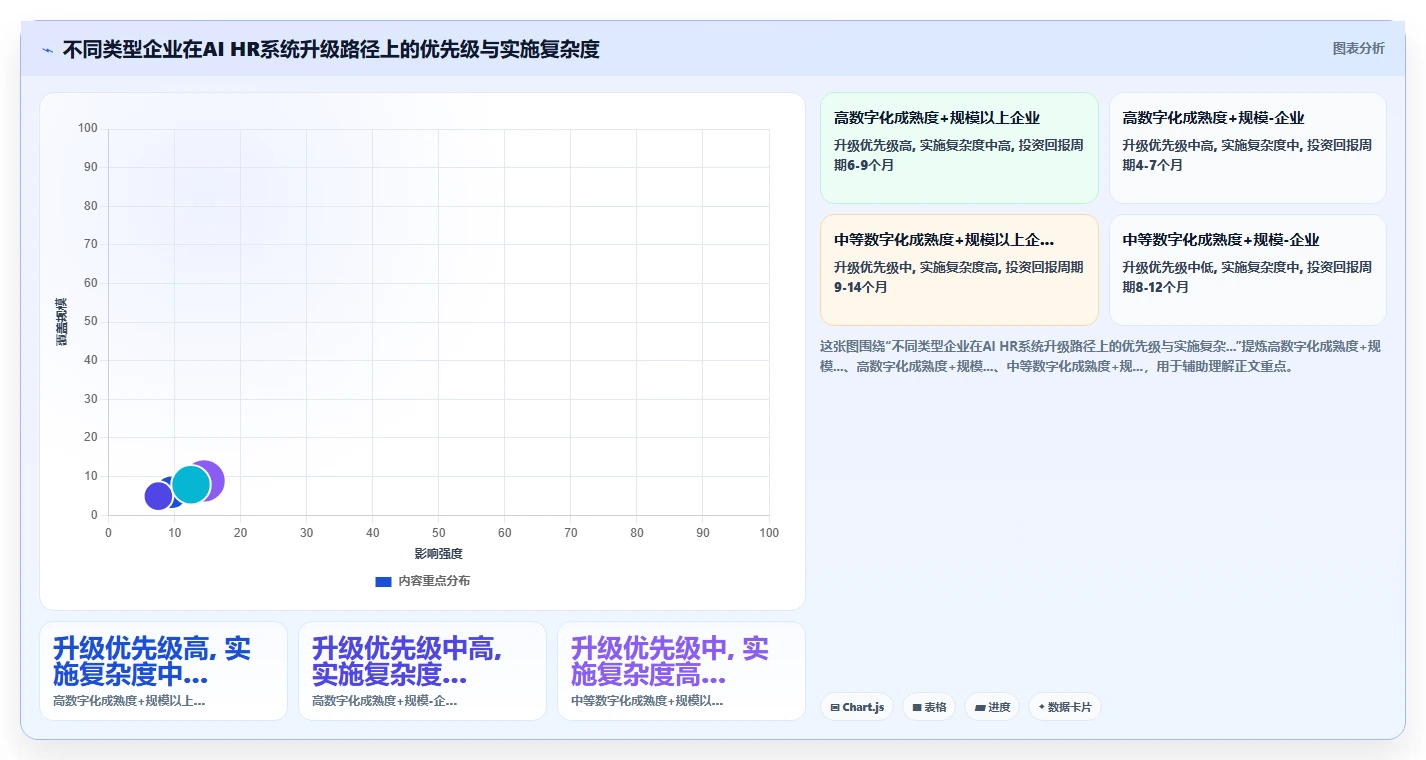1426x760 pixels.
Task: Select the 升级优先级中高 data card below the chart
Action: tap(422, 671)
